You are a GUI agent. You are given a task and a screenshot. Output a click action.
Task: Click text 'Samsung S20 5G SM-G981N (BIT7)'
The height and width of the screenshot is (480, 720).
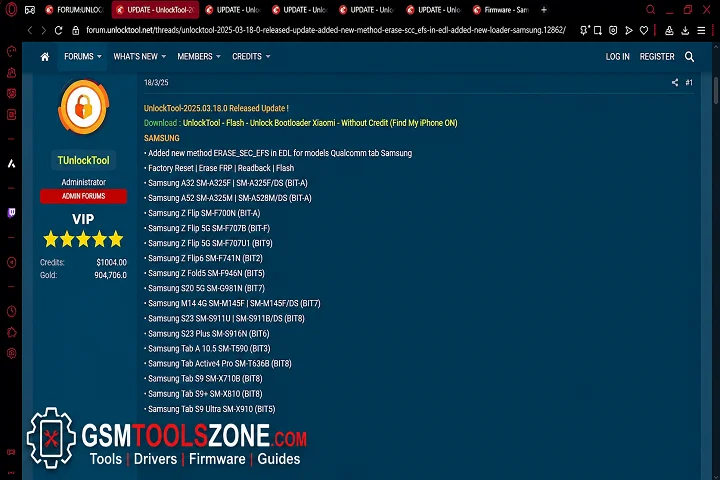[x=206, y=288]
